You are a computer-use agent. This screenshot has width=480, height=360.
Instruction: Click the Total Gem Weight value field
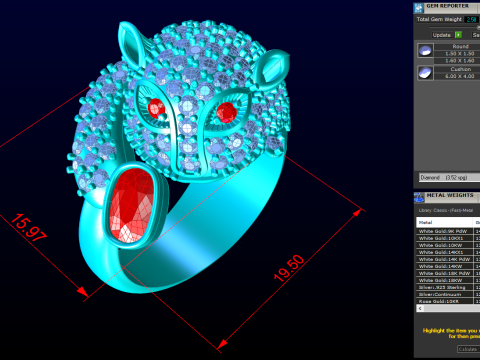471,19
